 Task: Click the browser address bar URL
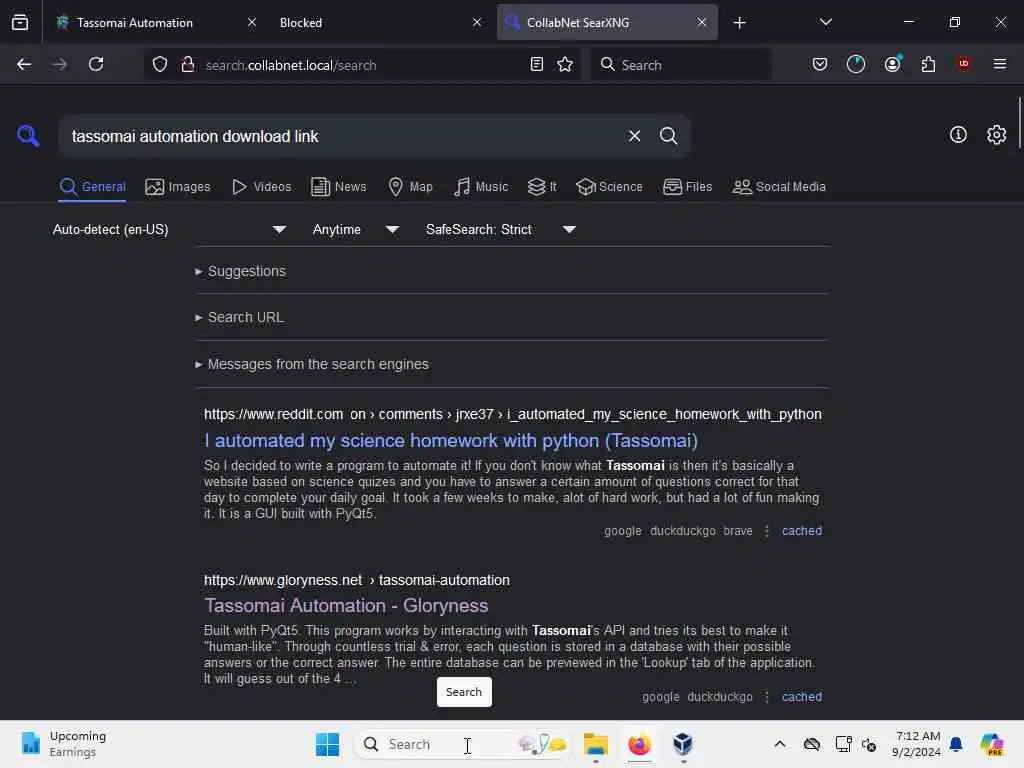291,65
